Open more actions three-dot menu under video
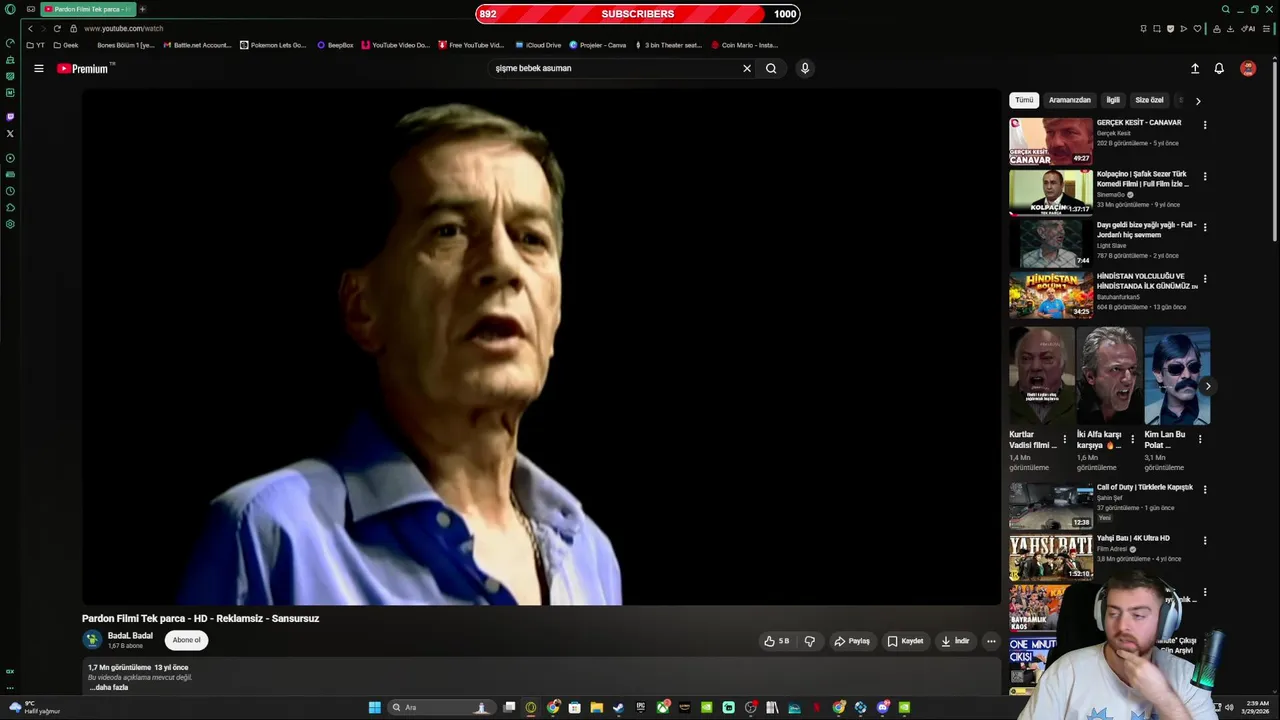The width and height of the screenshot is (1280, 720). click(x=991, y=641)
